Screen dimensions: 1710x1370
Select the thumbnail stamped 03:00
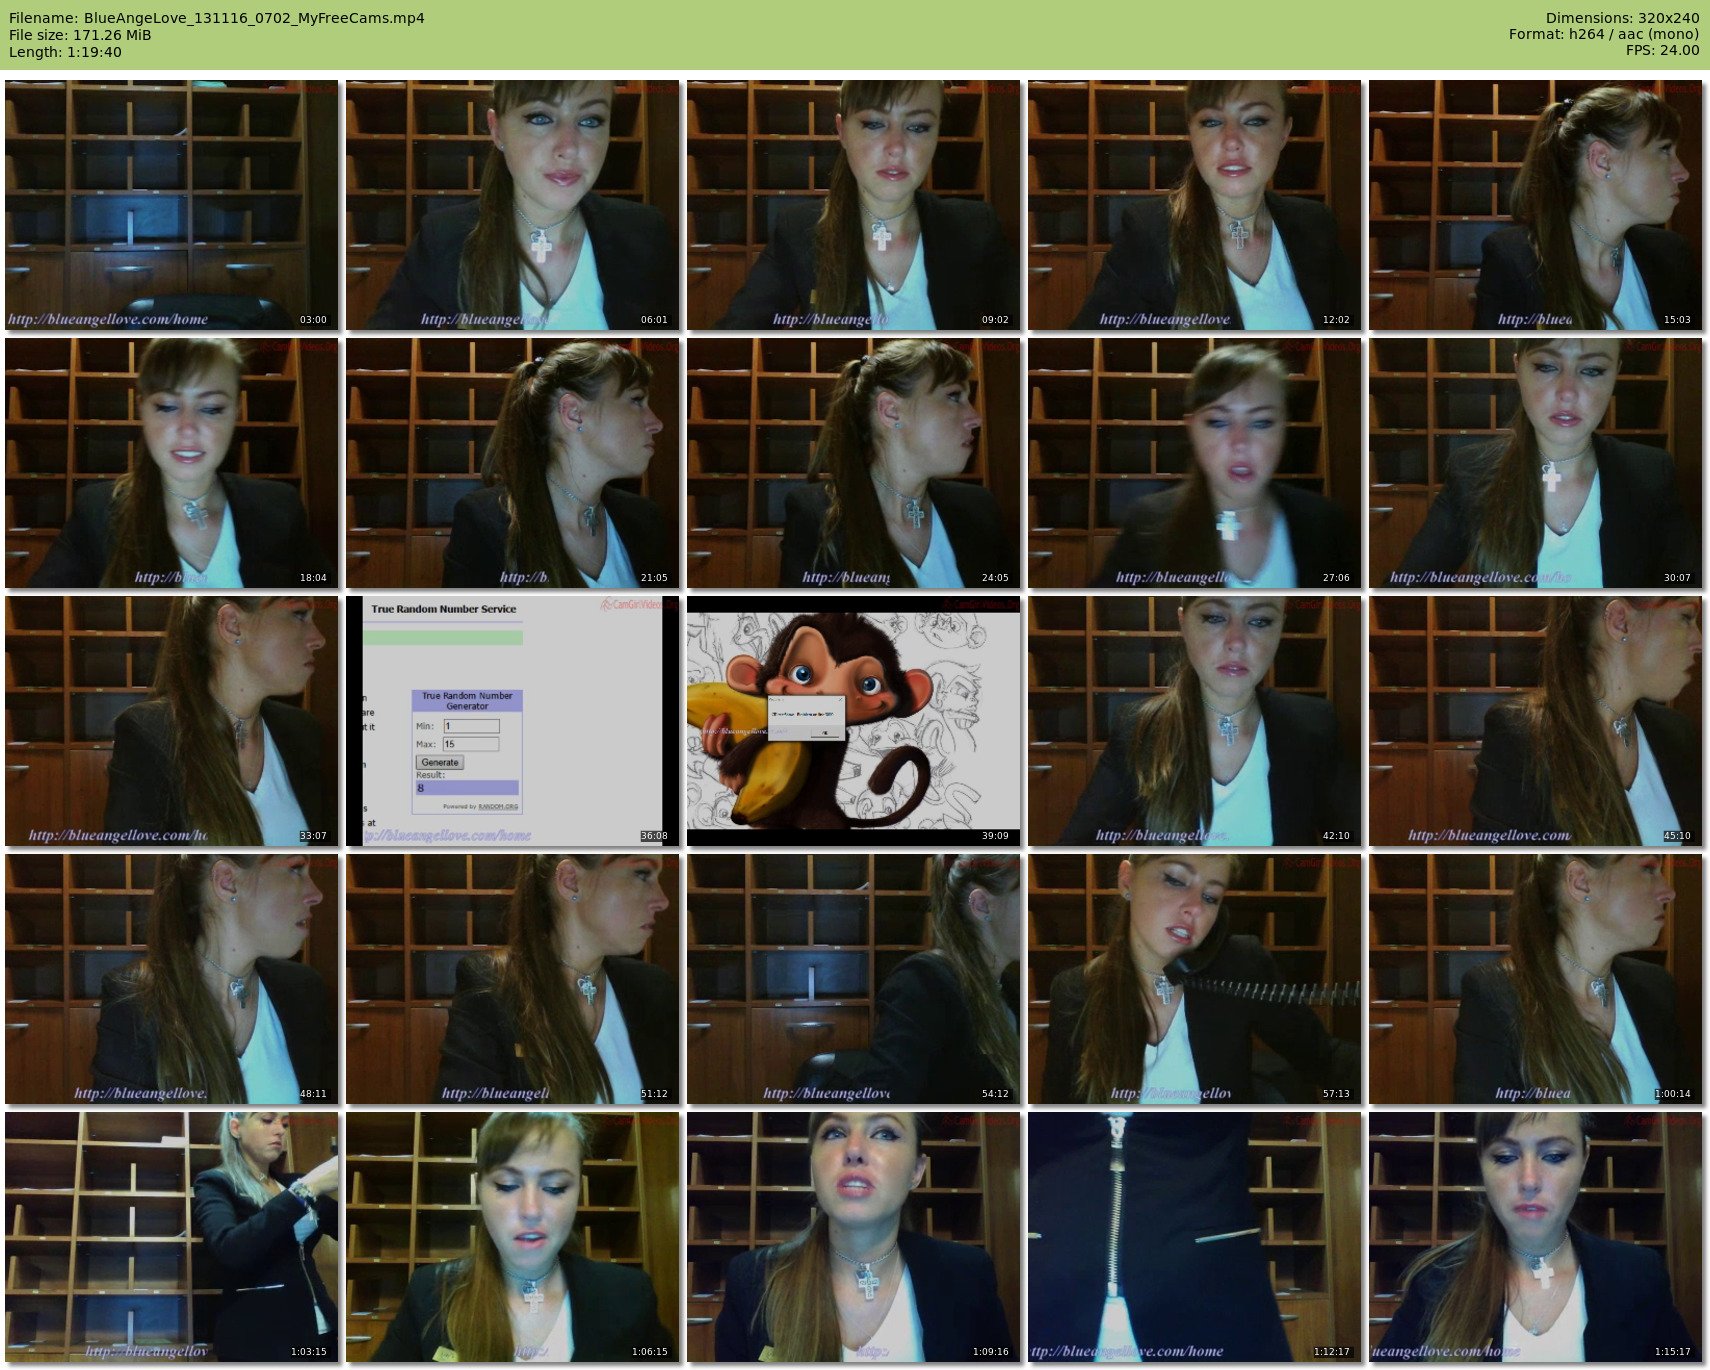point(172,205)
